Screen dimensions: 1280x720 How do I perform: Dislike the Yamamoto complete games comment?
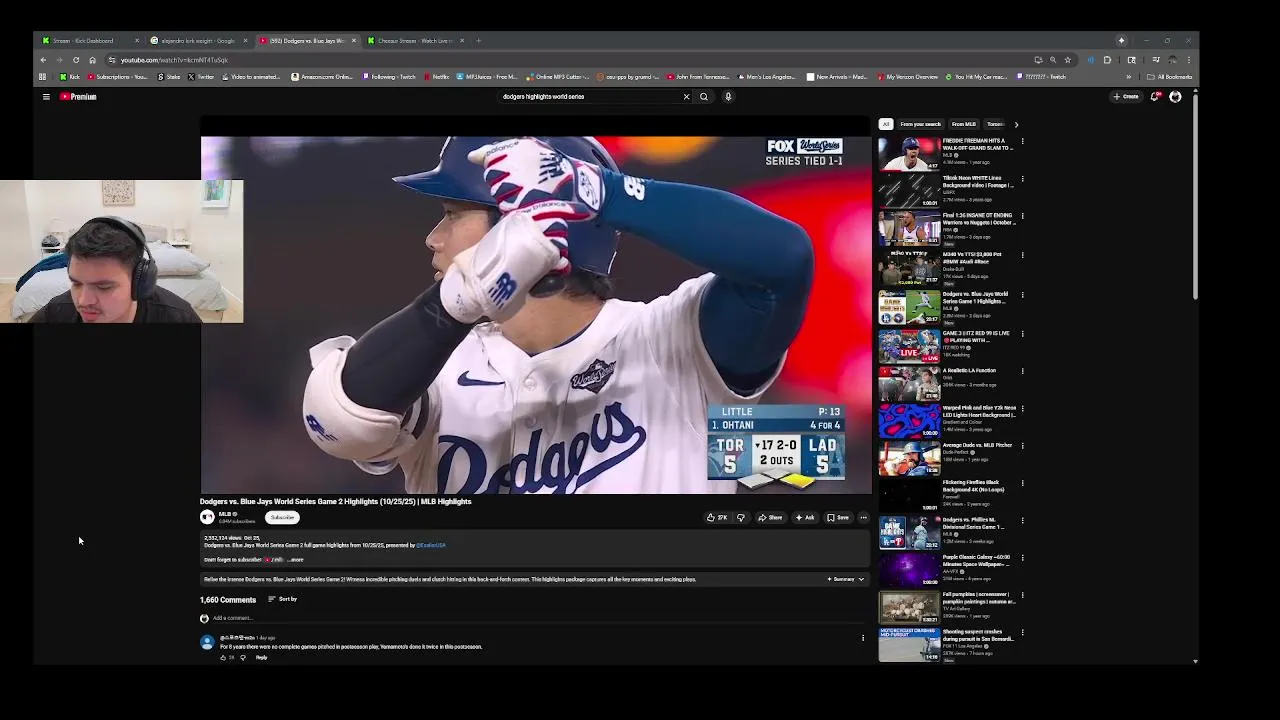pos(242,657)
